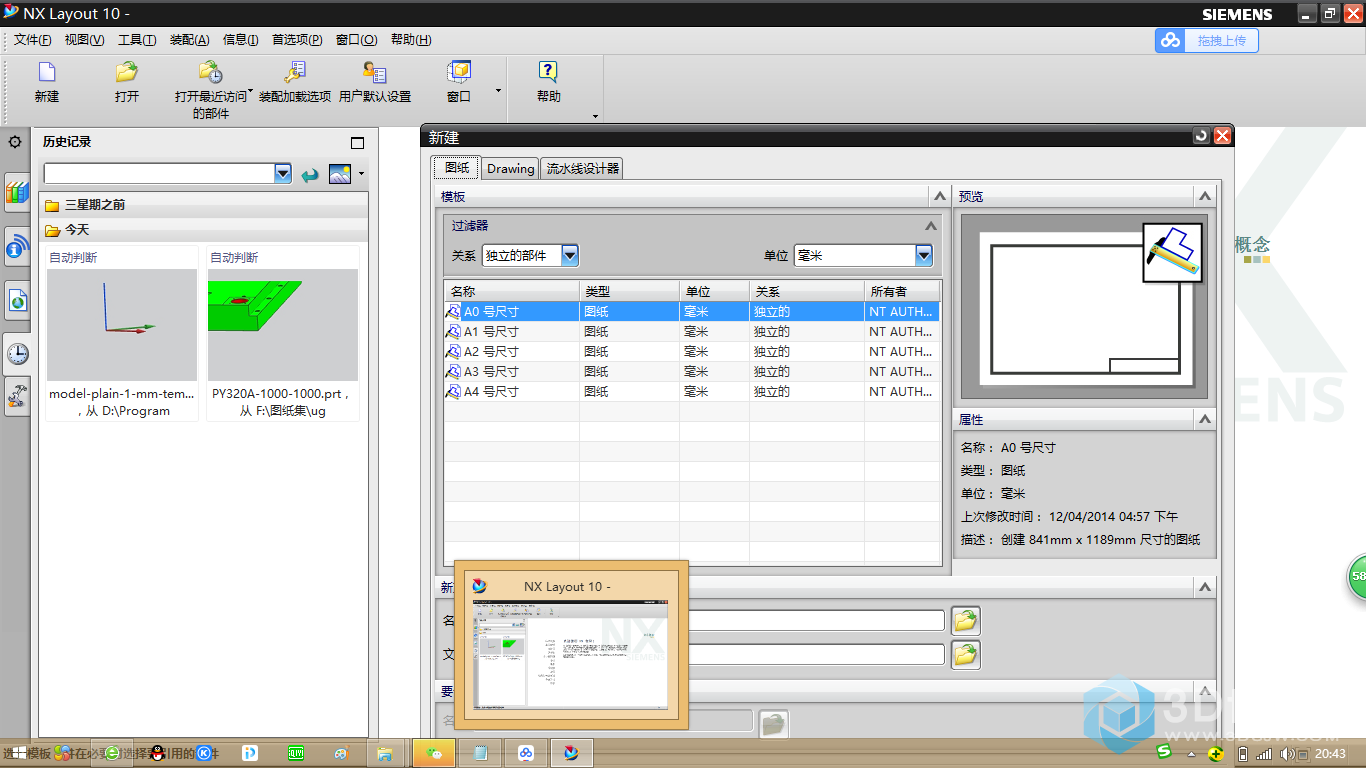Select the A2 号尺寸 template row

tap(692, 351)
